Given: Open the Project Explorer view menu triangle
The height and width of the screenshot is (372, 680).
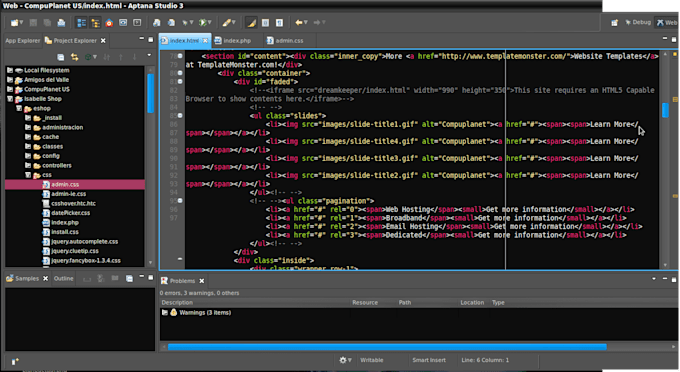Looking at the screenshot, I should [149, 55].
